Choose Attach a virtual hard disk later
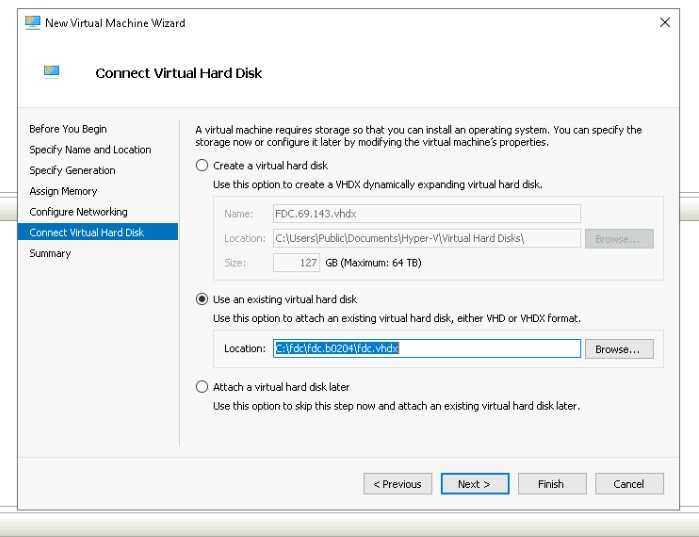Screen dimensions: 699x537 coord(203,387)
